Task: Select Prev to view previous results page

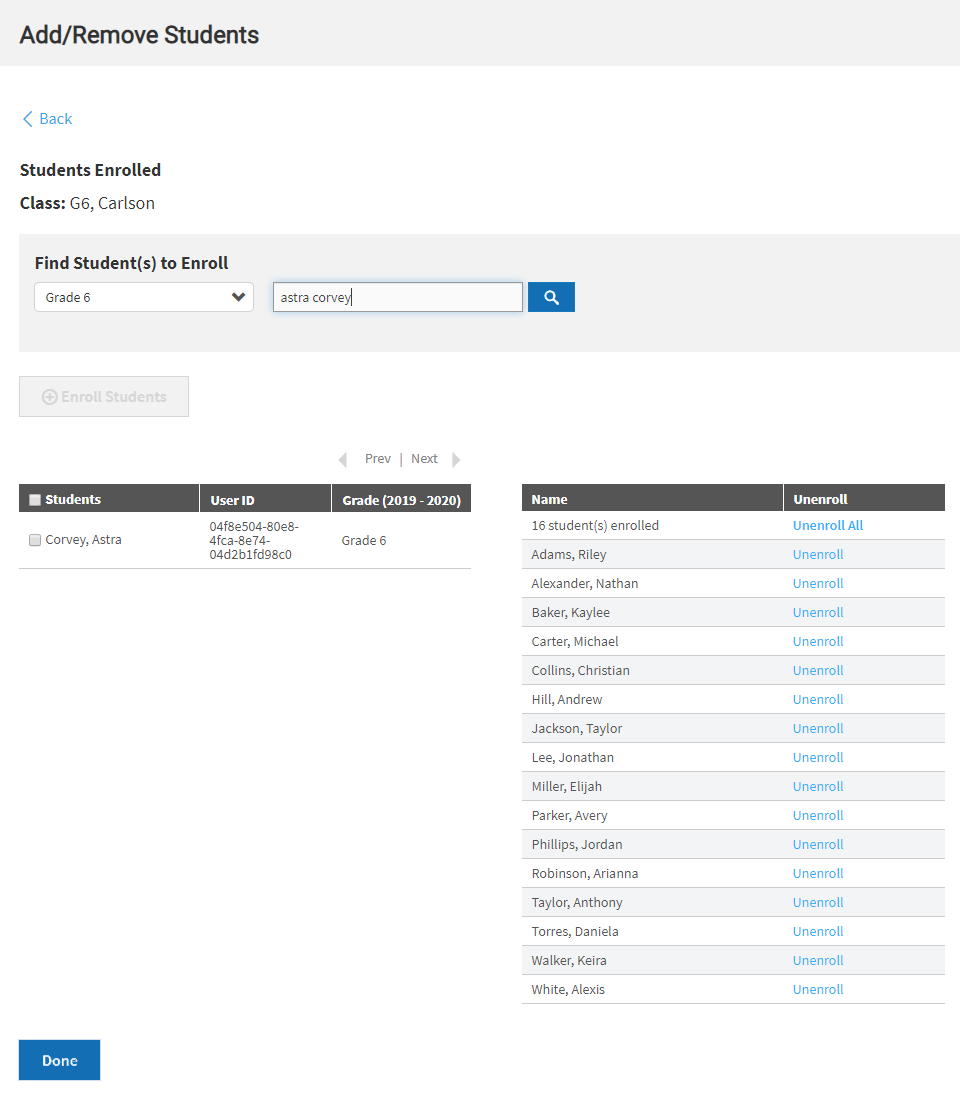Action: 377,458
